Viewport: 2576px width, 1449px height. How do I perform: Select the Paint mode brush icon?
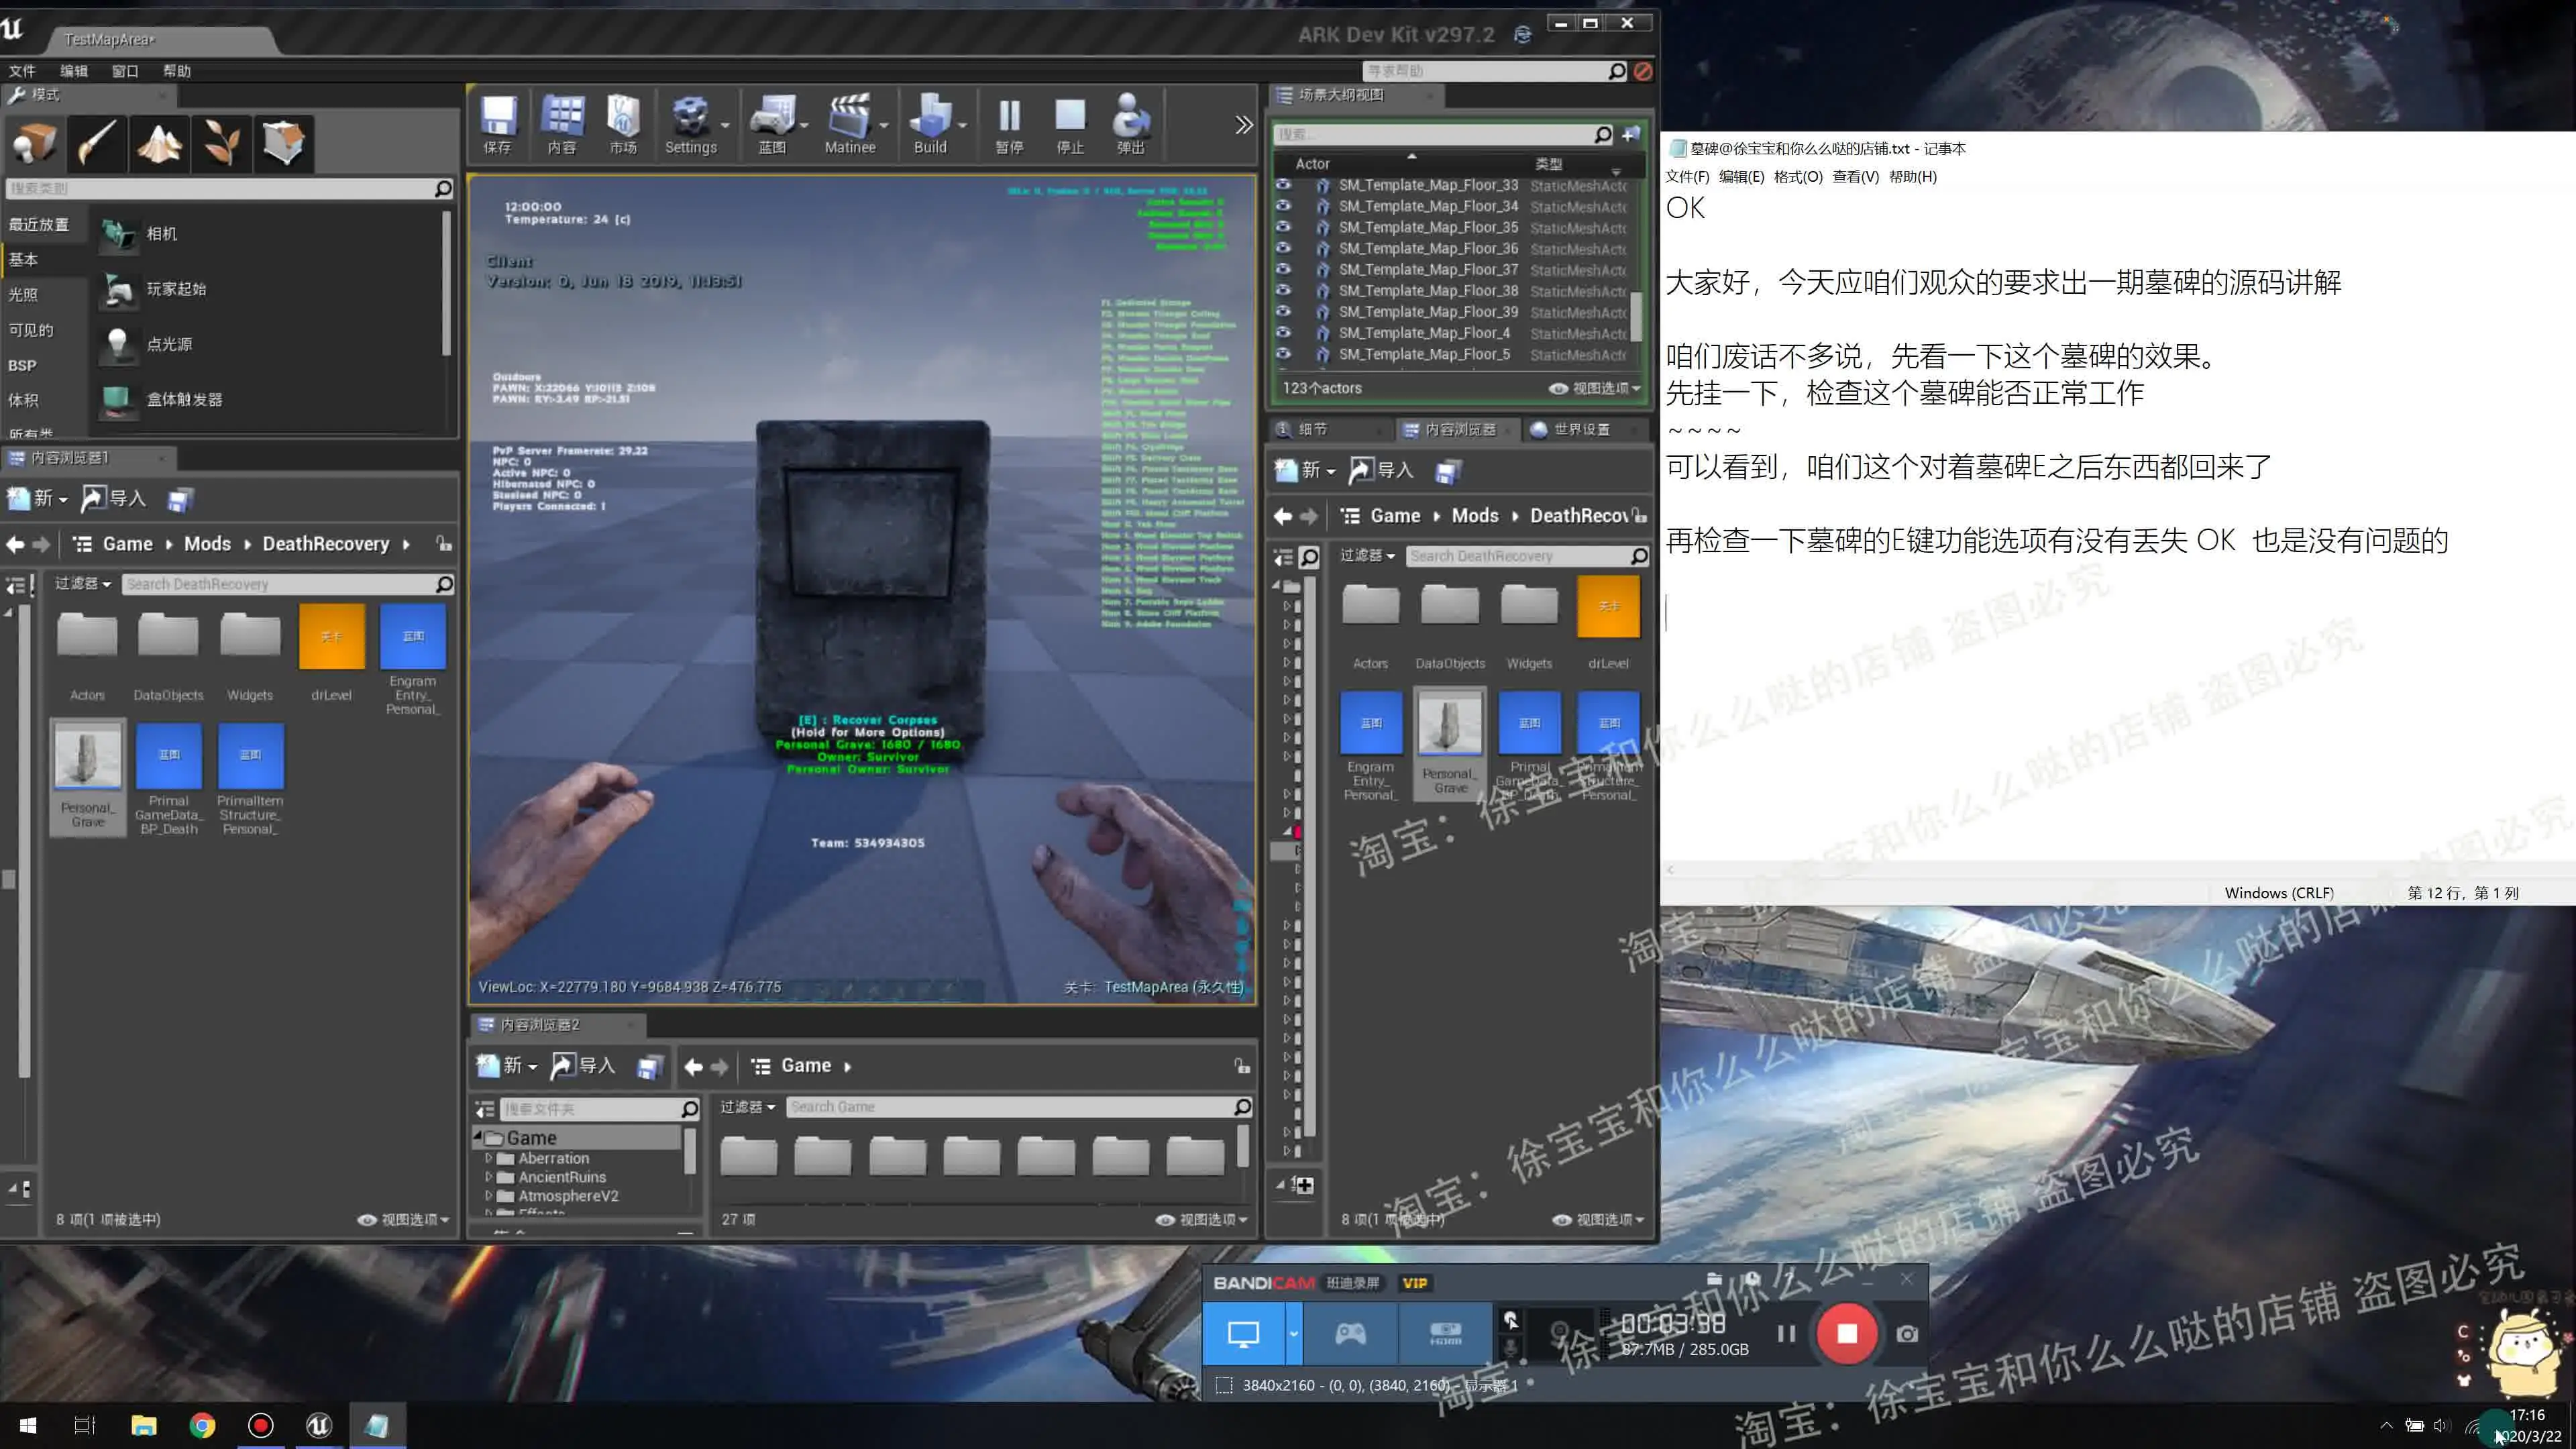(x=97, y=143)
